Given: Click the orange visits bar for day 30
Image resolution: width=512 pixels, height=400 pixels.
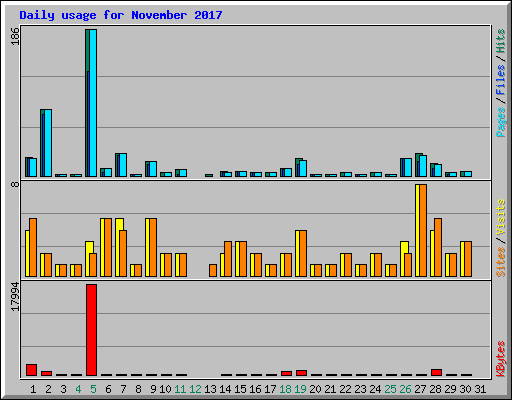Looking at the screenshot, I should click(x=468, y=259).
